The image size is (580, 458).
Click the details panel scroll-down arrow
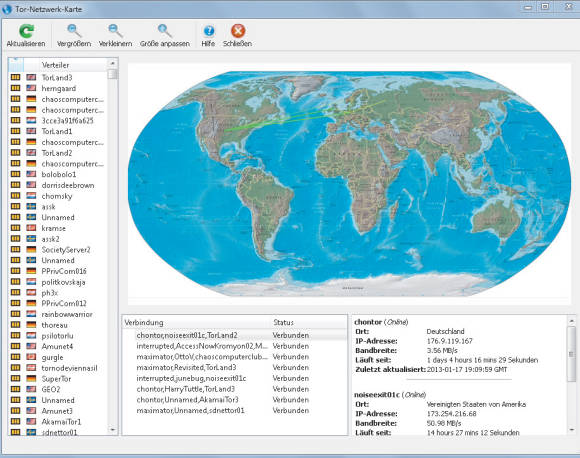click(571, 430)
